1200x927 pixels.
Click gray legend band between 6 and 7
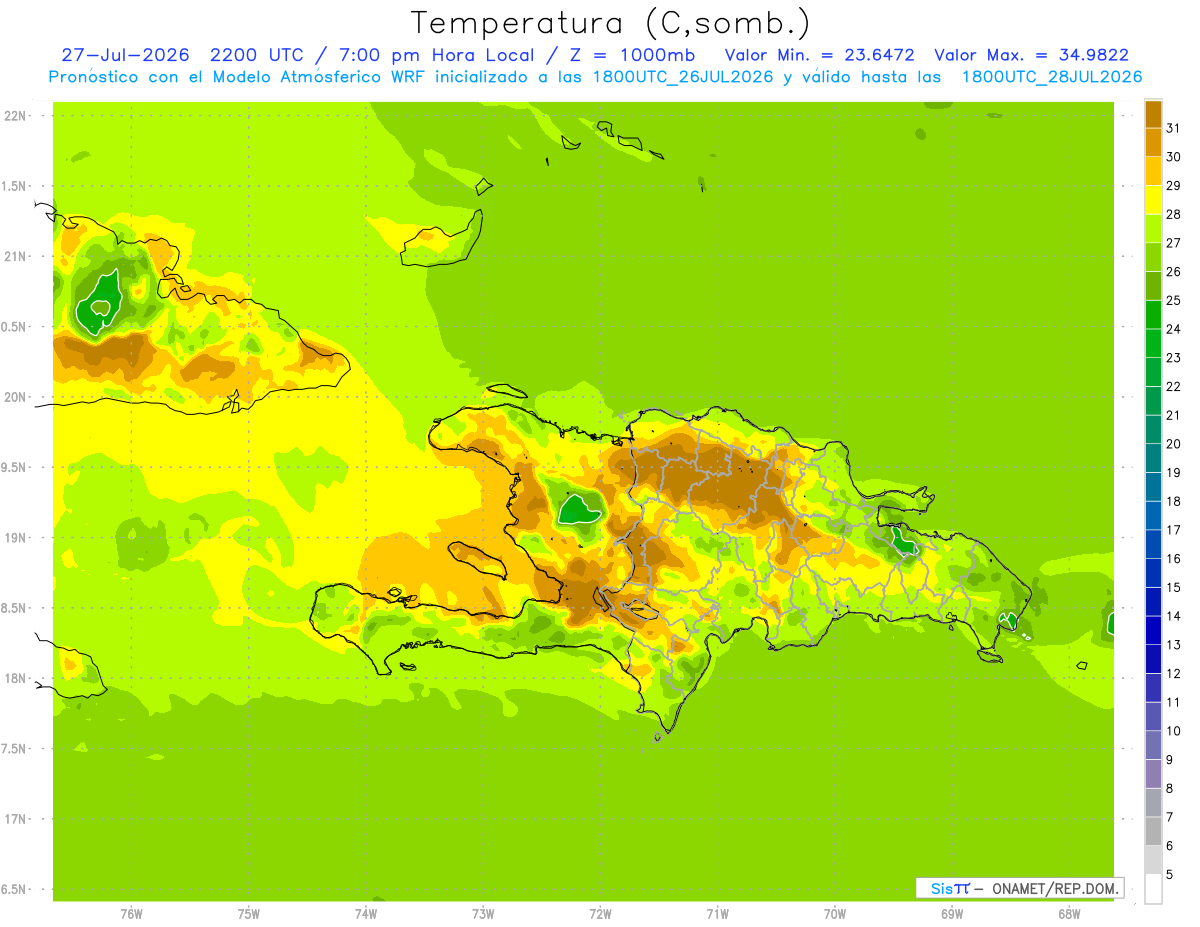(1153, 831)
